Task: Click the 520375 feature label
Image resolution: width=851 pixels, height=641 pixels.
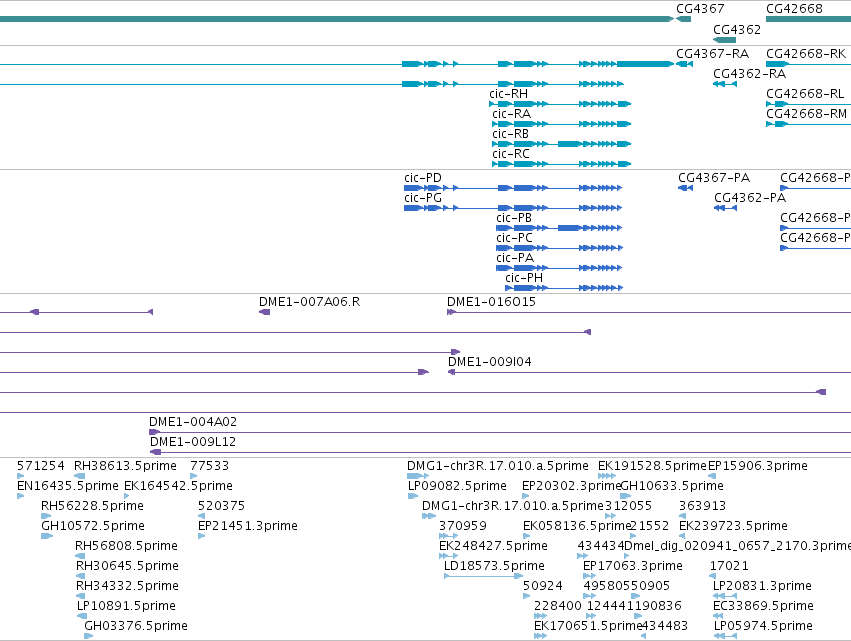Action: [x=221, y=506]
